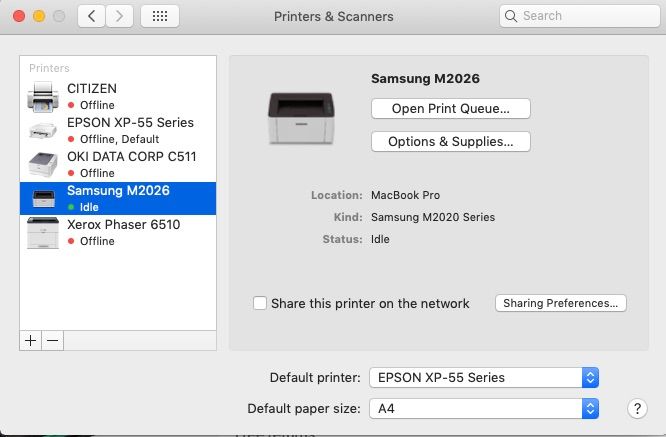
Task: Click the search magnifier icon
Action: click(511, 16)
